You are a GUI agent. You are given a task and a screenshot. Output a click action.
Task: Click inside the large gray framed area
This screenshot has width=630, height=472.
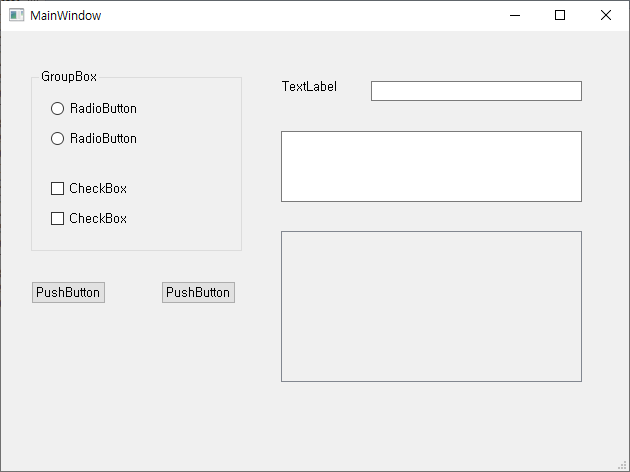[431, 306]
